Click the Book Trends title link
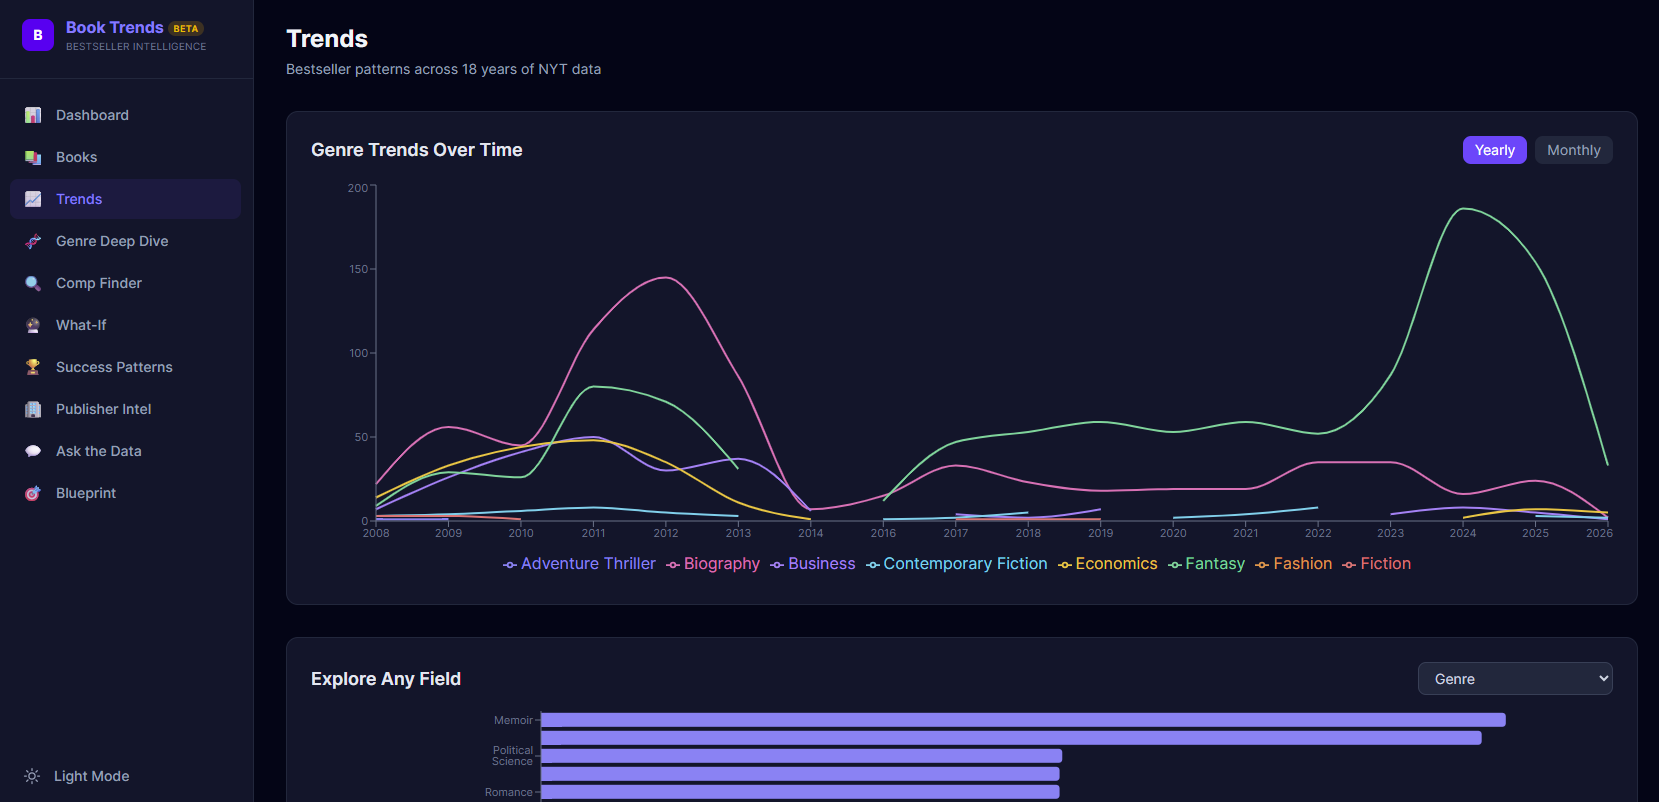Screen dimensions: 1659x802 [114, 27]
